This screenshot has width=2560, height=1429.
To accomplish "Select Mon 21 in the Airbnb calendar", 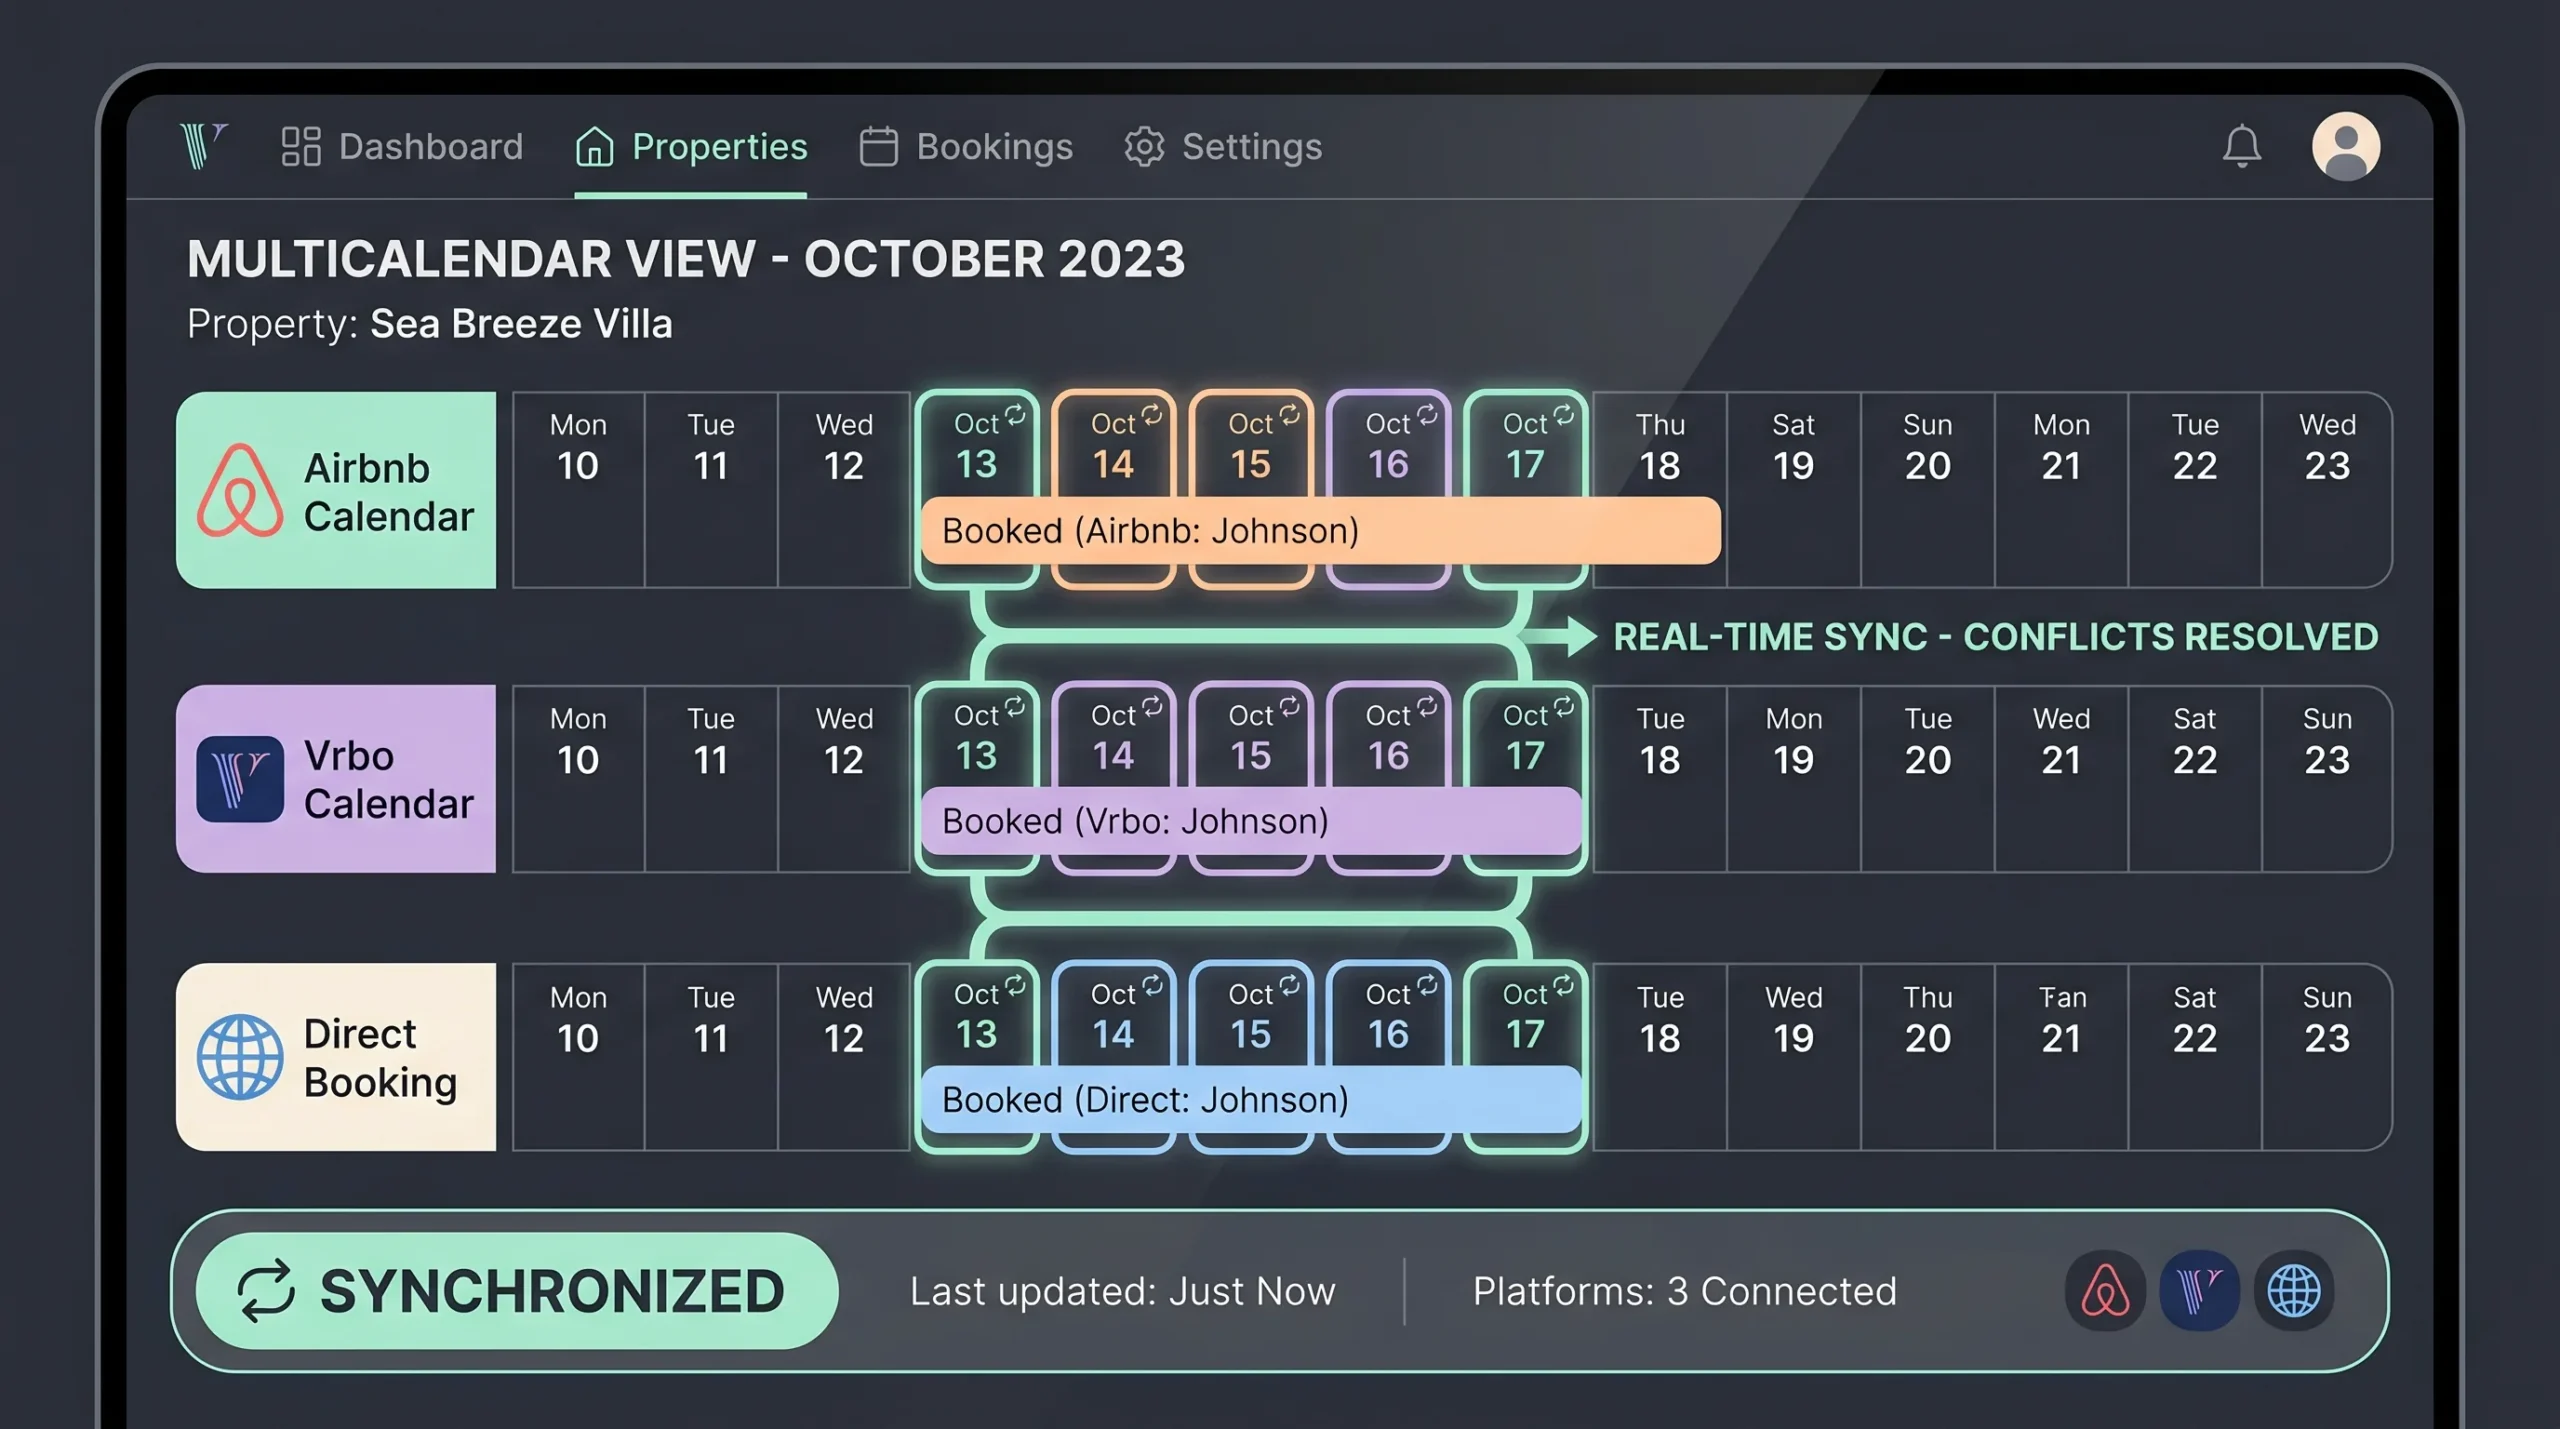I will coord(2061,489).
